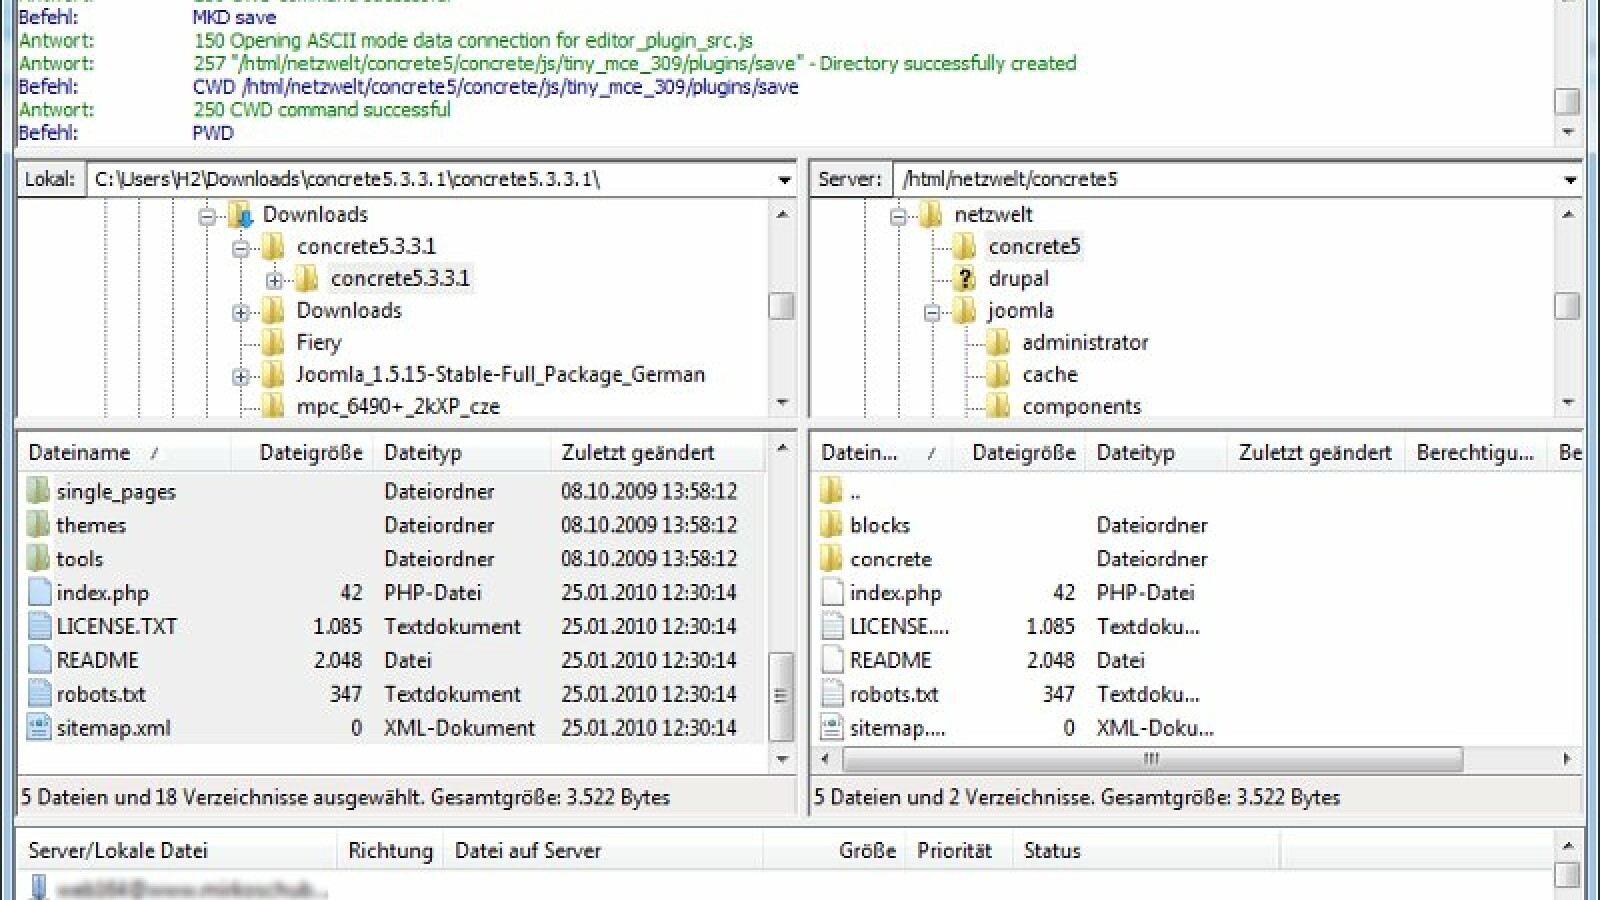
Task: Select the LICENSE.TXT text document icon
Action: click(x=38, y=626)
